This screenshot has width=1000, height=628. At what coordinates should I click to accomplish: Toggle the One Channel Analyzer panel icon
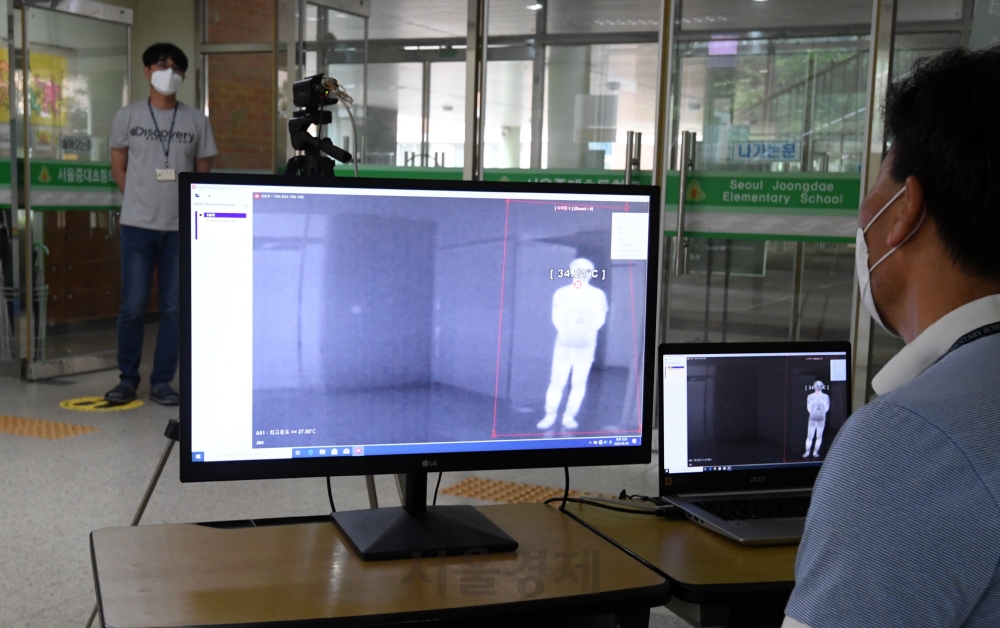[246, 205]
